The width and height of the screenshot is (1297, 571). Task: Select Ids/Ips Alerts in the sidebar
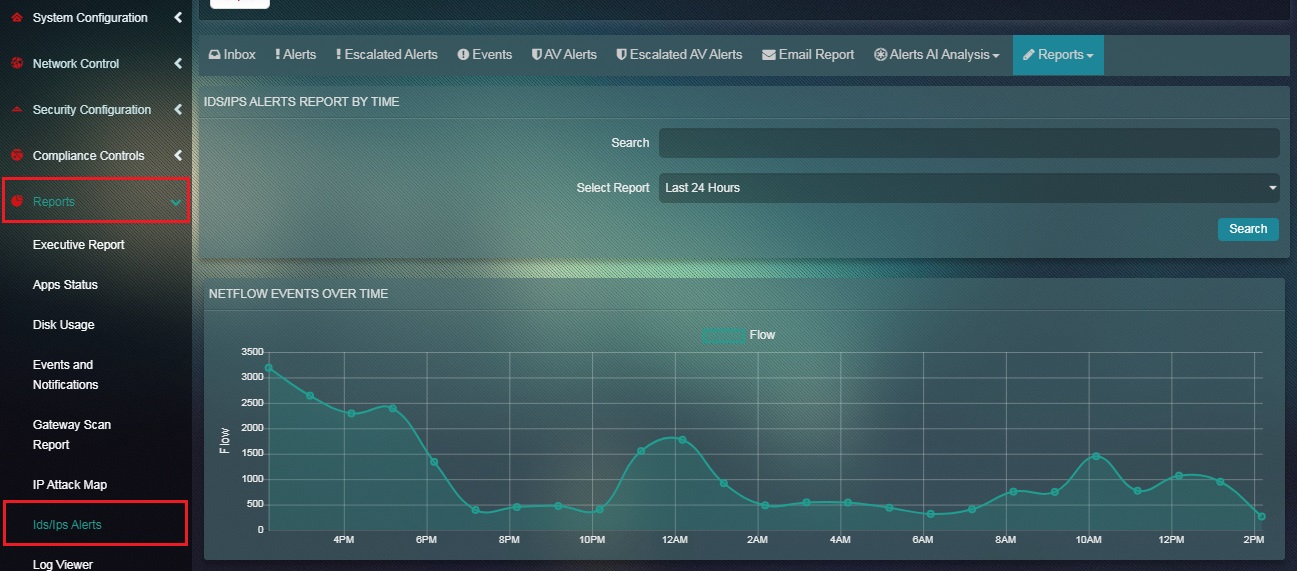click(x=67, y=525)
